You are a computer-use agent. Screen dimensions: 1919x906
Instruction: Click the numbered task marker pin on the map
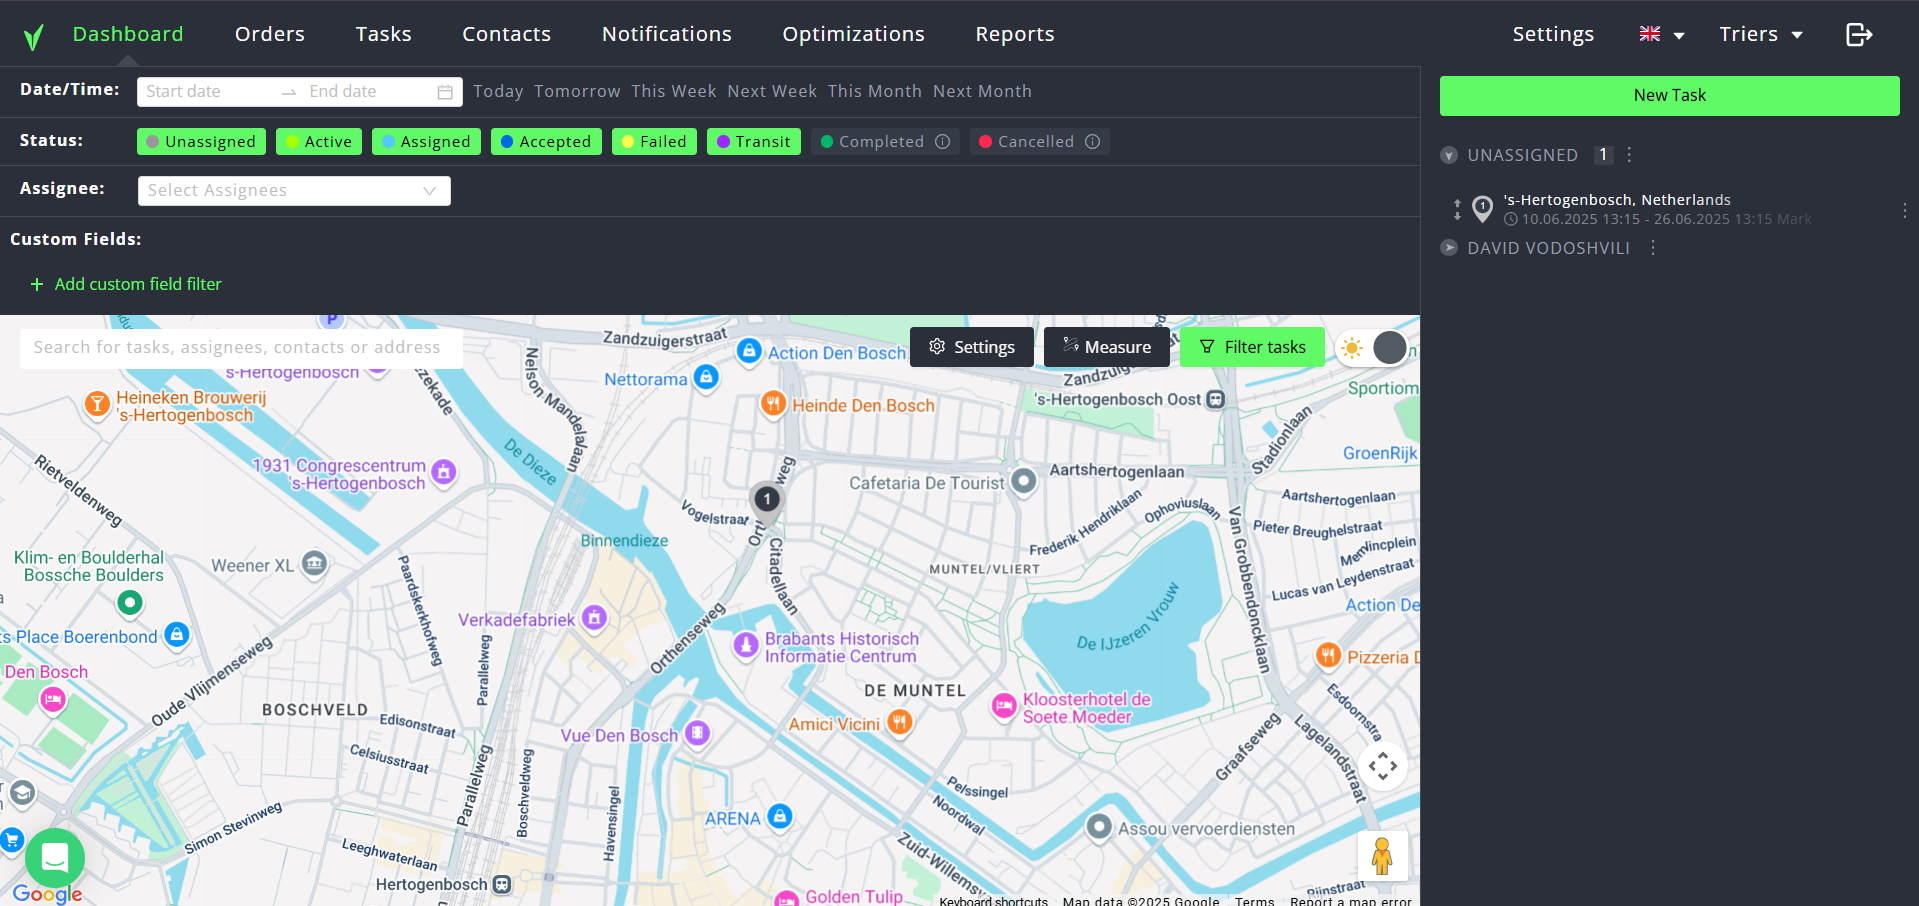pyautogui.click(x=766, y=499)
